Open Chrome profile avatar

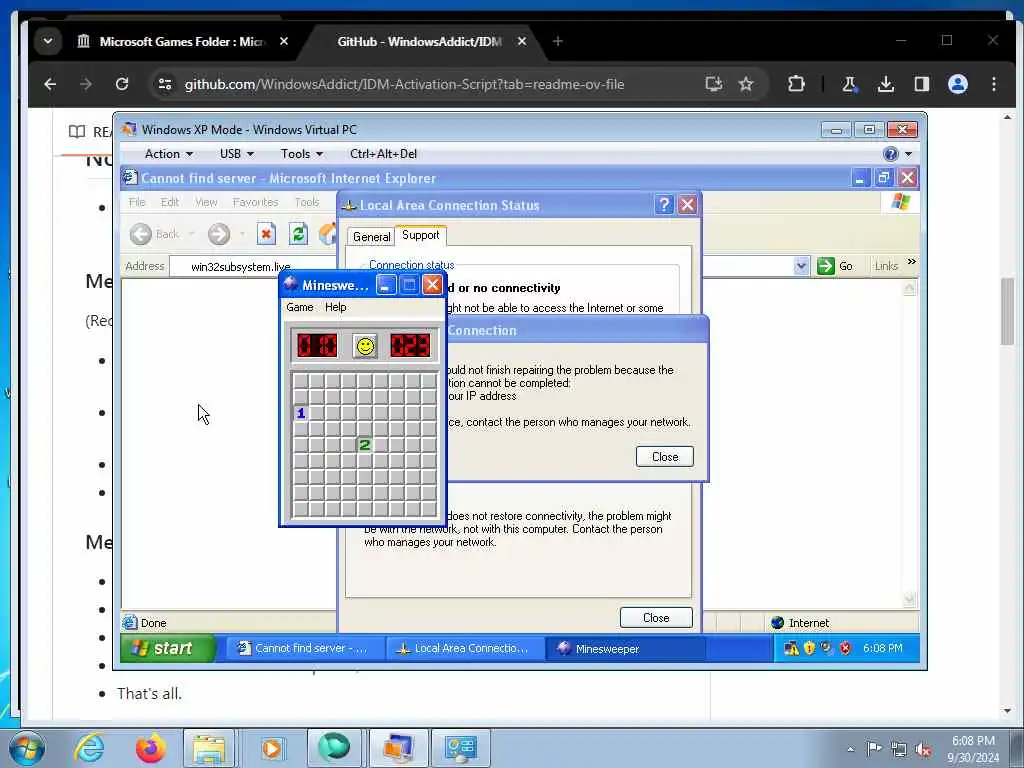coord(957,84)
